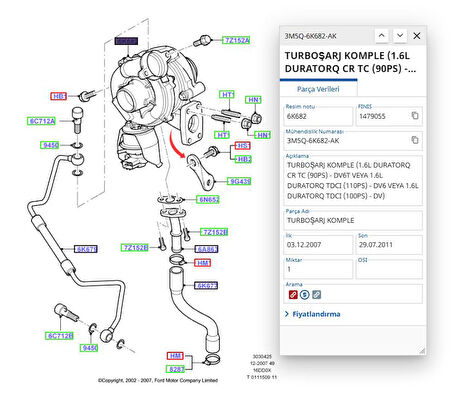Viewport: 452px width, 393px height.
Task: Copy the FINIS number 1479055
Action: [414, 116]
